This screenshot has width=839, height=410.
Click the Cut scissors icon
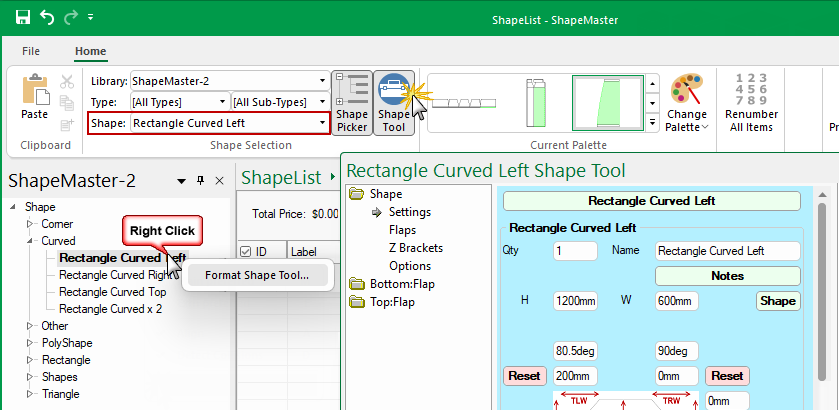(x=67, y=82)
